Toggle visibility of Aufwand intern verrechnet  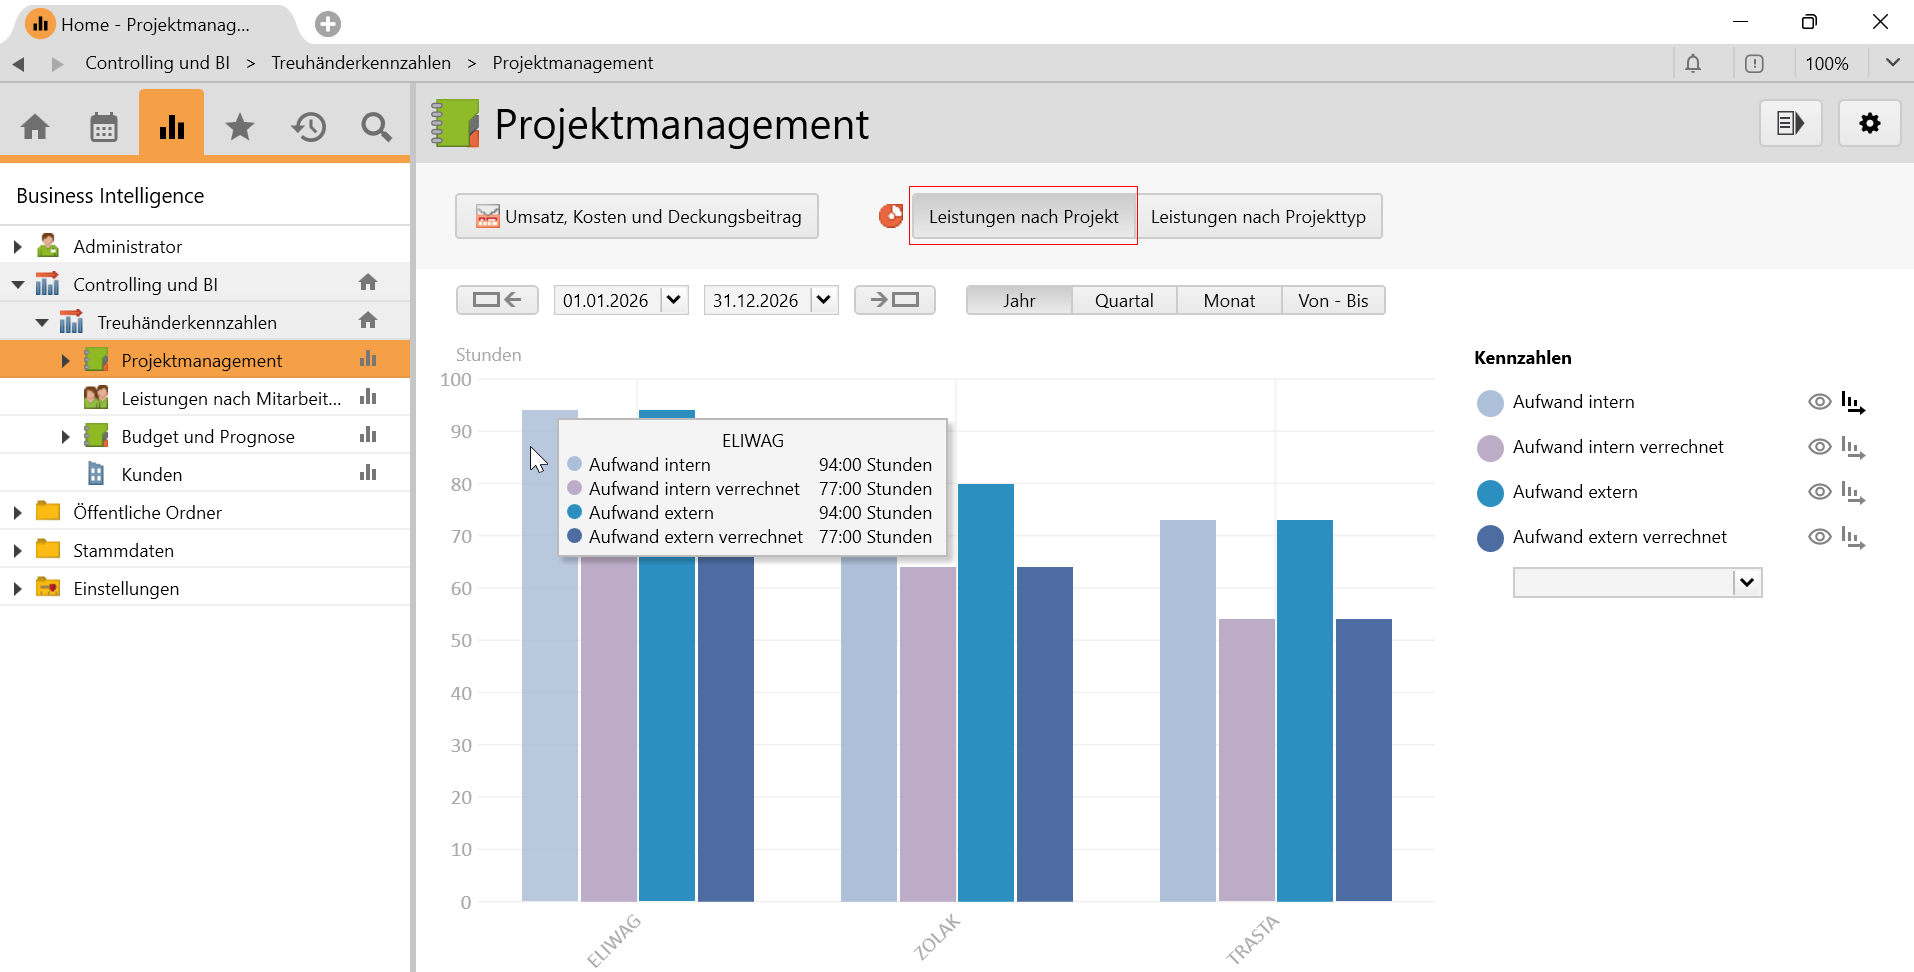[x=1819, y=447]
